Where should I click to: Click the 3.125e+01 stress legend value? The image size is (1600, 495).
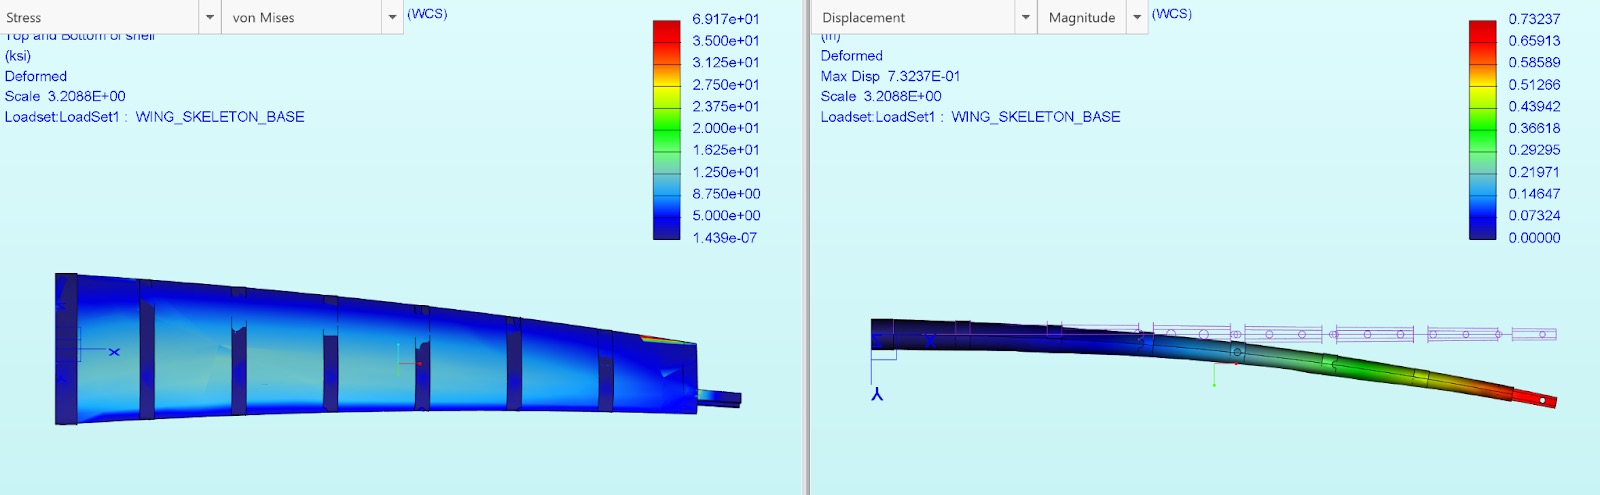click(x=726, y=62)
